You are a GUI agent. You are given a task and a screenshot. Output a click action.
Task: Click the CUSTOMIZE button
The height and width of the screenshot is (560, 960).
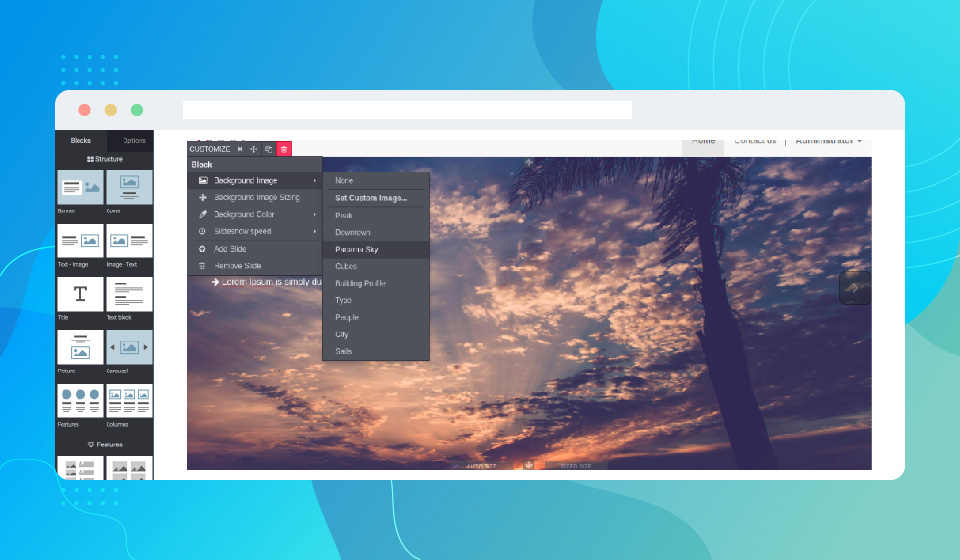209,149
